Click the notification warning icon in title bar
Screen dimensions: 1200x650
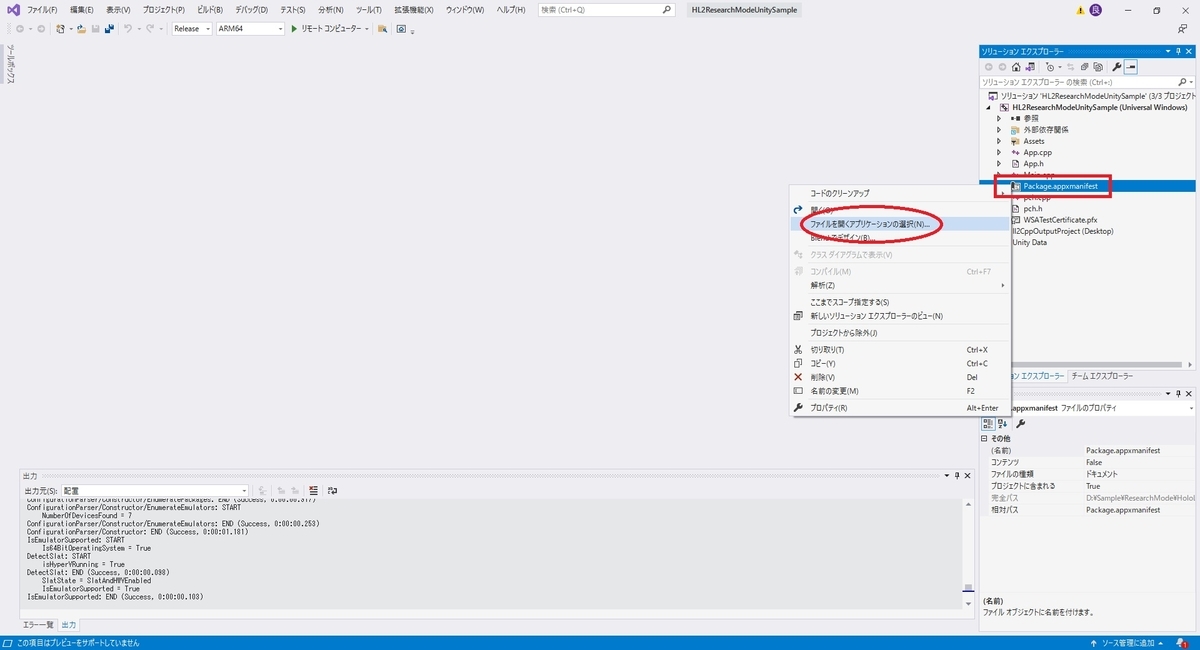[x=1081, y=10]
